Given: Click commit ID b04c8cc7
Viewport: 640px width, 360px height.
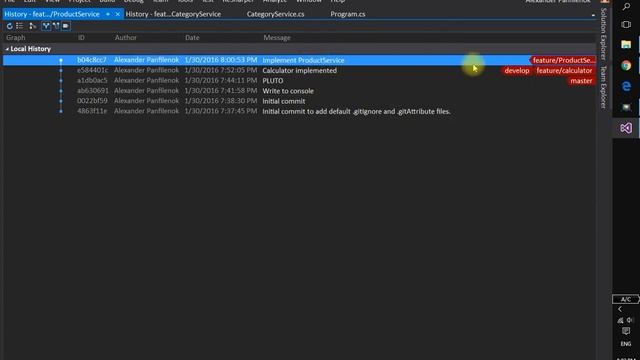Looking at the screenshot, I should point(92,60).
